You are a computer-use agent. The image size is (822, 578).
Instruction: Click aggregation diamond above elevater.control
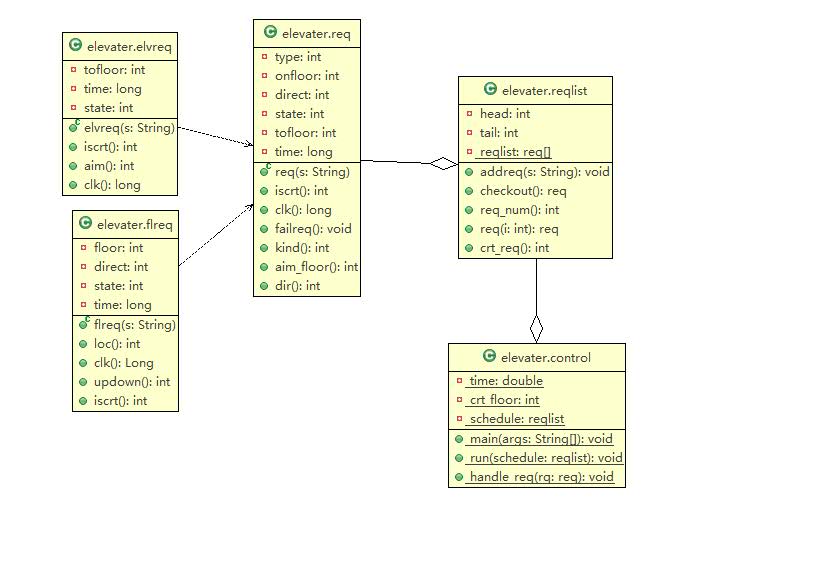[536, 329]
